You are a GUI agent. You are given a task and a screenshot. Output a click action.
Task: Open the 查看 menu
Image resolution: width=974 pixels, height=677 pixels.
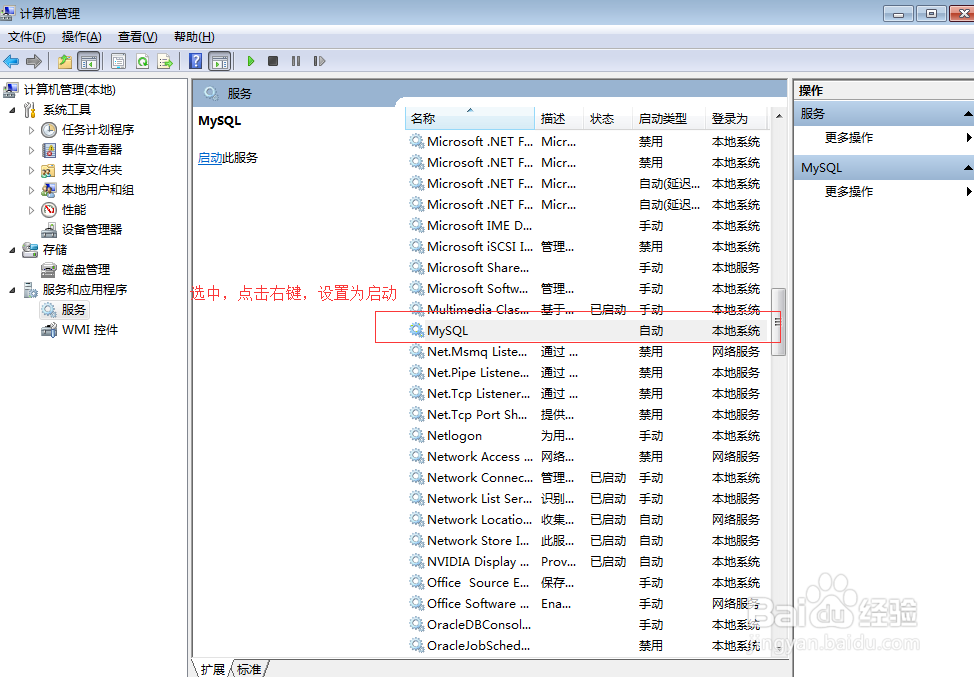(x=136, y=36)
